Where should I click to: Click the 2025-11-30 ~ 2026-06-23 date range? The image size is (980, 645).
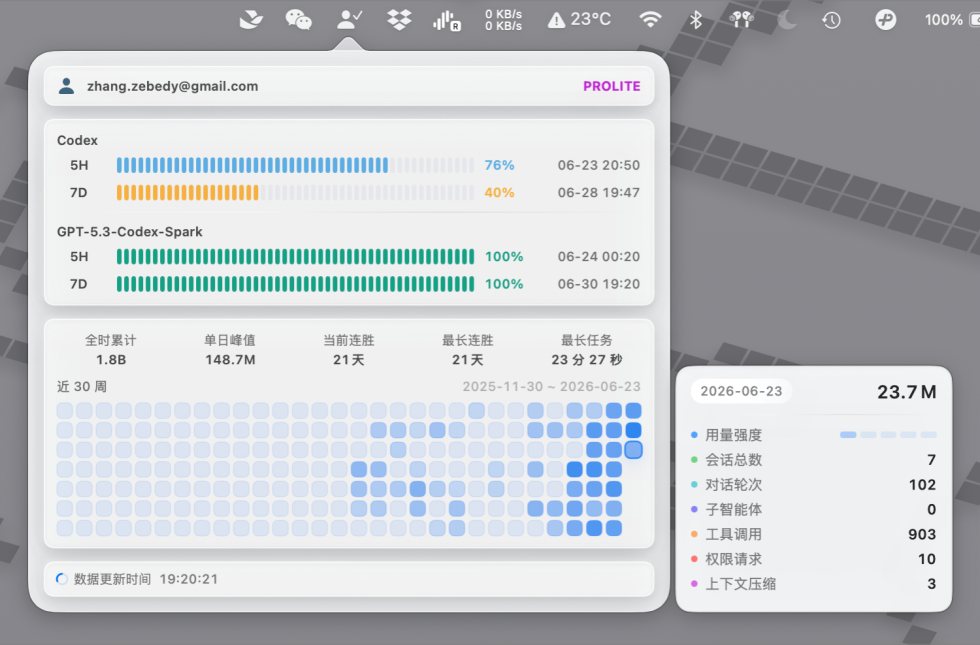(551, 386)
